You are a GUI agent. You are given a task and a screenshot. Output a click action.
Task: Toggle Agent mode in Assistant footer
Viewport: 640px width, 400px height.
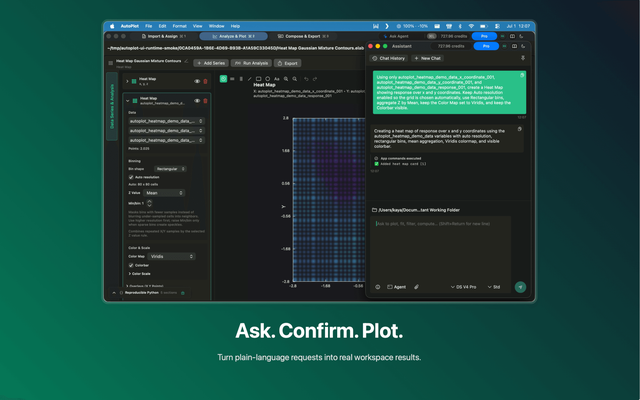396,287
